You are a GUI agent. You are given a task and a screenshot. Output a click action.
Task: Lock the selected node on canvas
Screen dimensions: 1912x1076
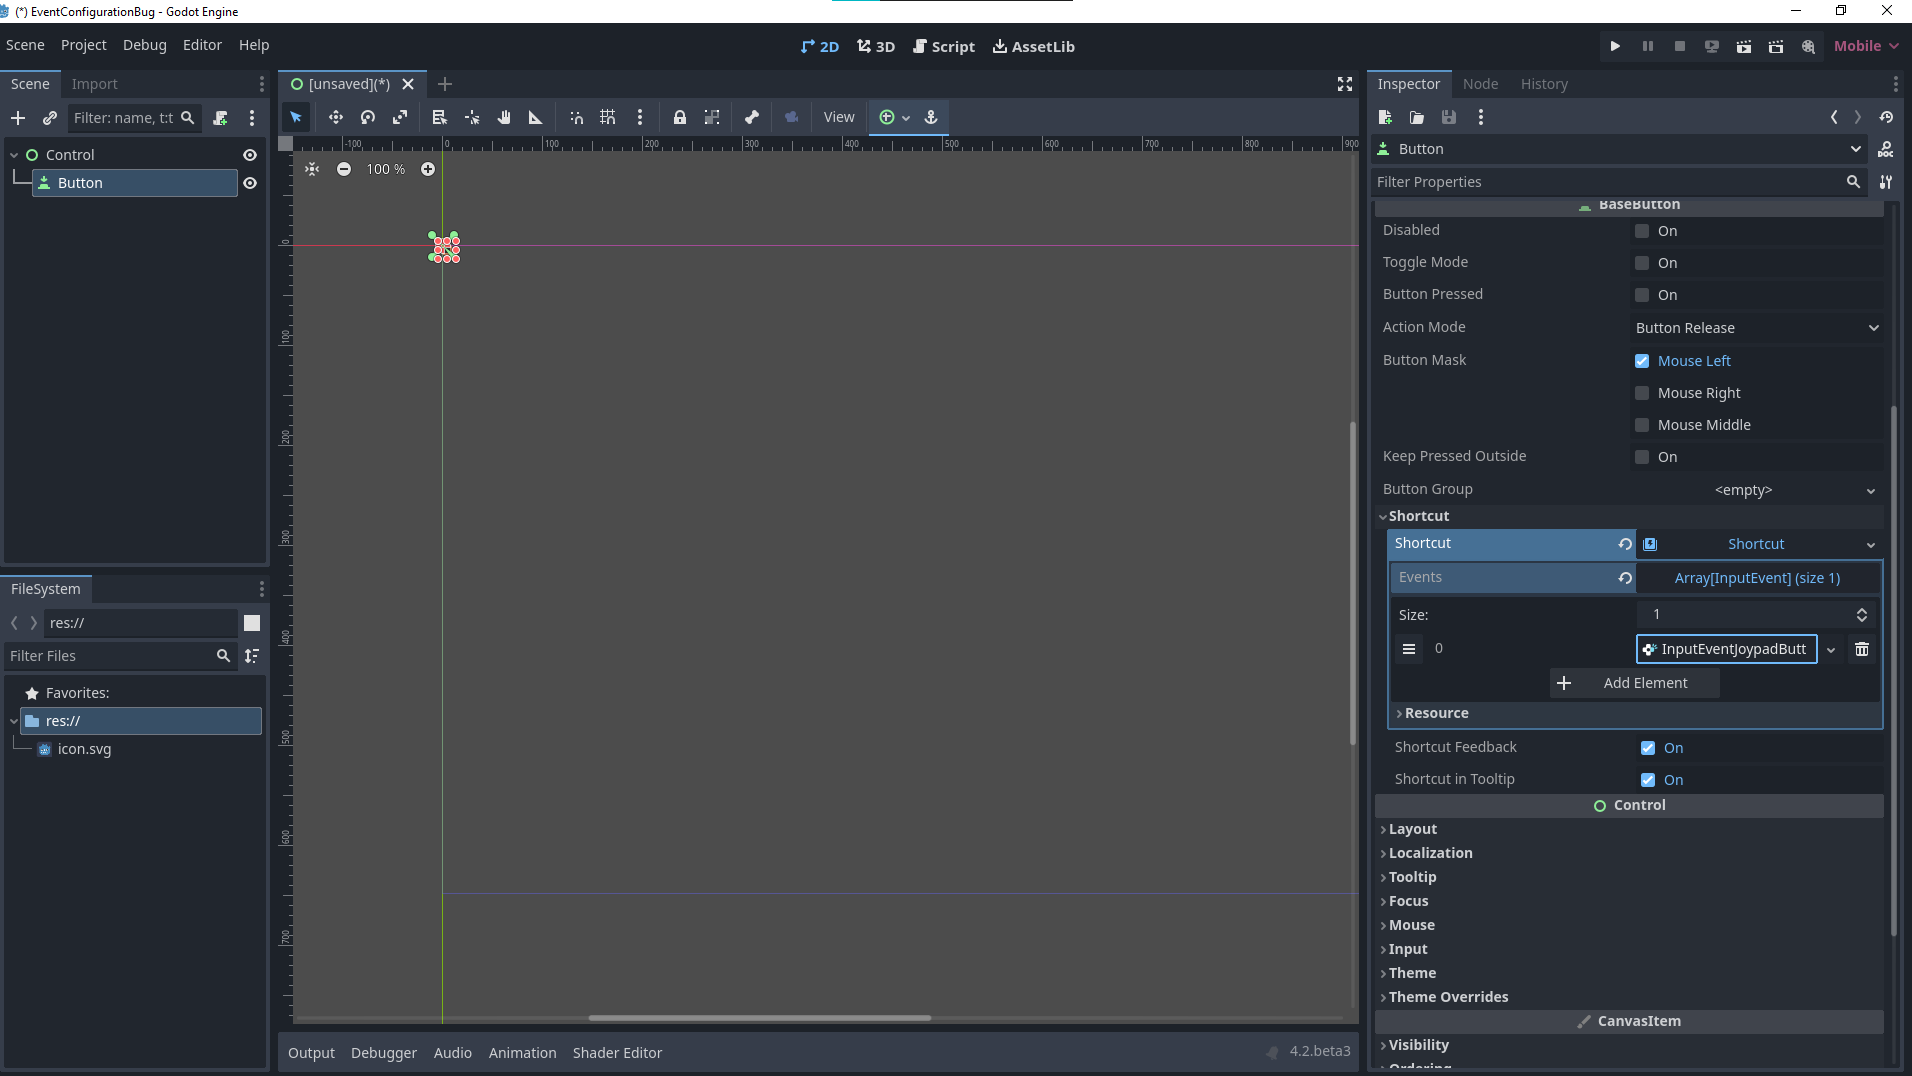click(x=681, y=117)
